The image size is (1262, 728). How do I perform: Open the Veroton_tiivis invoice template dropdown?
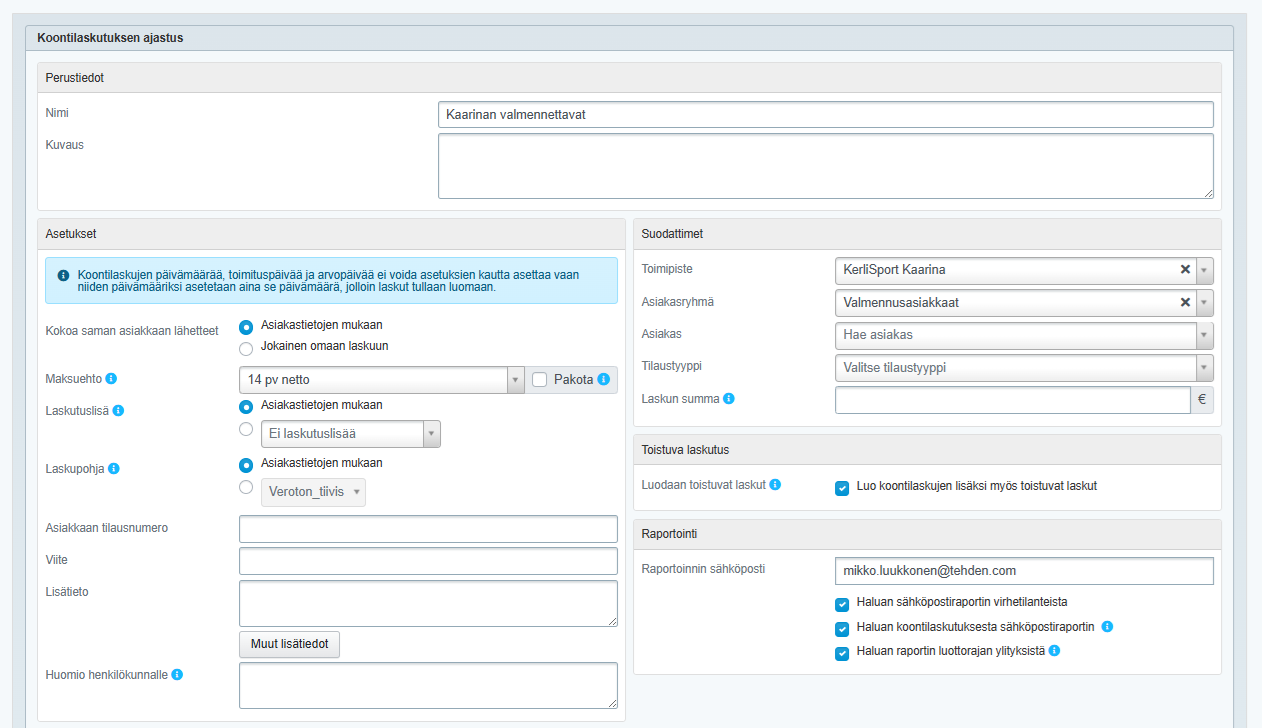313,492
